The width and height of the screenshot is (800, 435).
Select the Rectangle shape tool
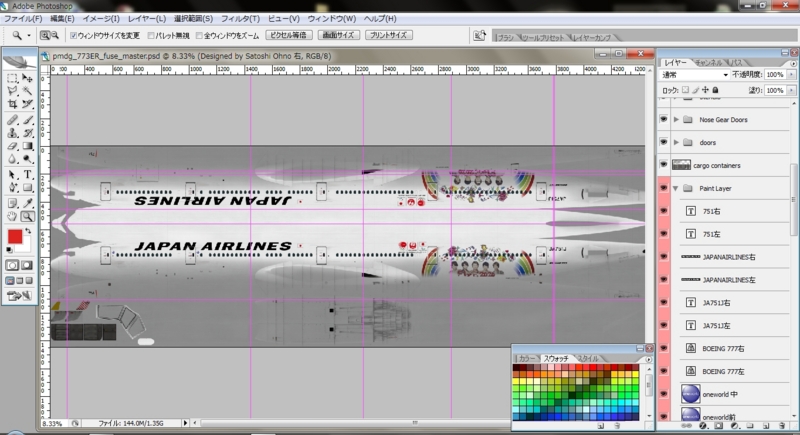coord(28,188)
